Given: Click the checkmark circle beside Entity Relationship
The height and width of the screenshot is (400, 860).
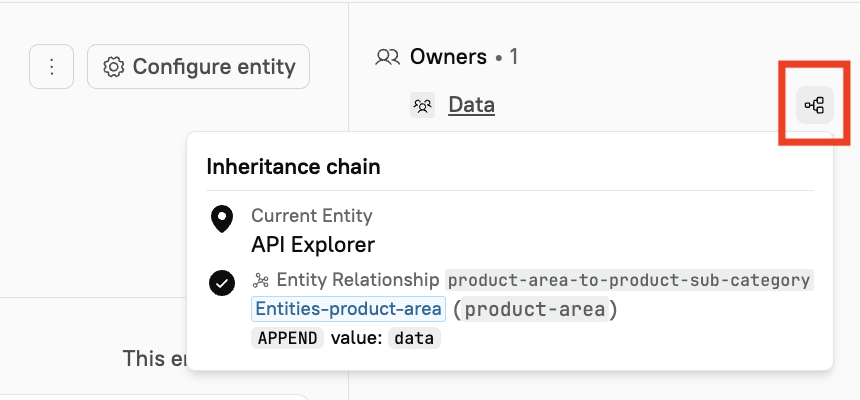Looking at the screenshot, I should [222, 283].
